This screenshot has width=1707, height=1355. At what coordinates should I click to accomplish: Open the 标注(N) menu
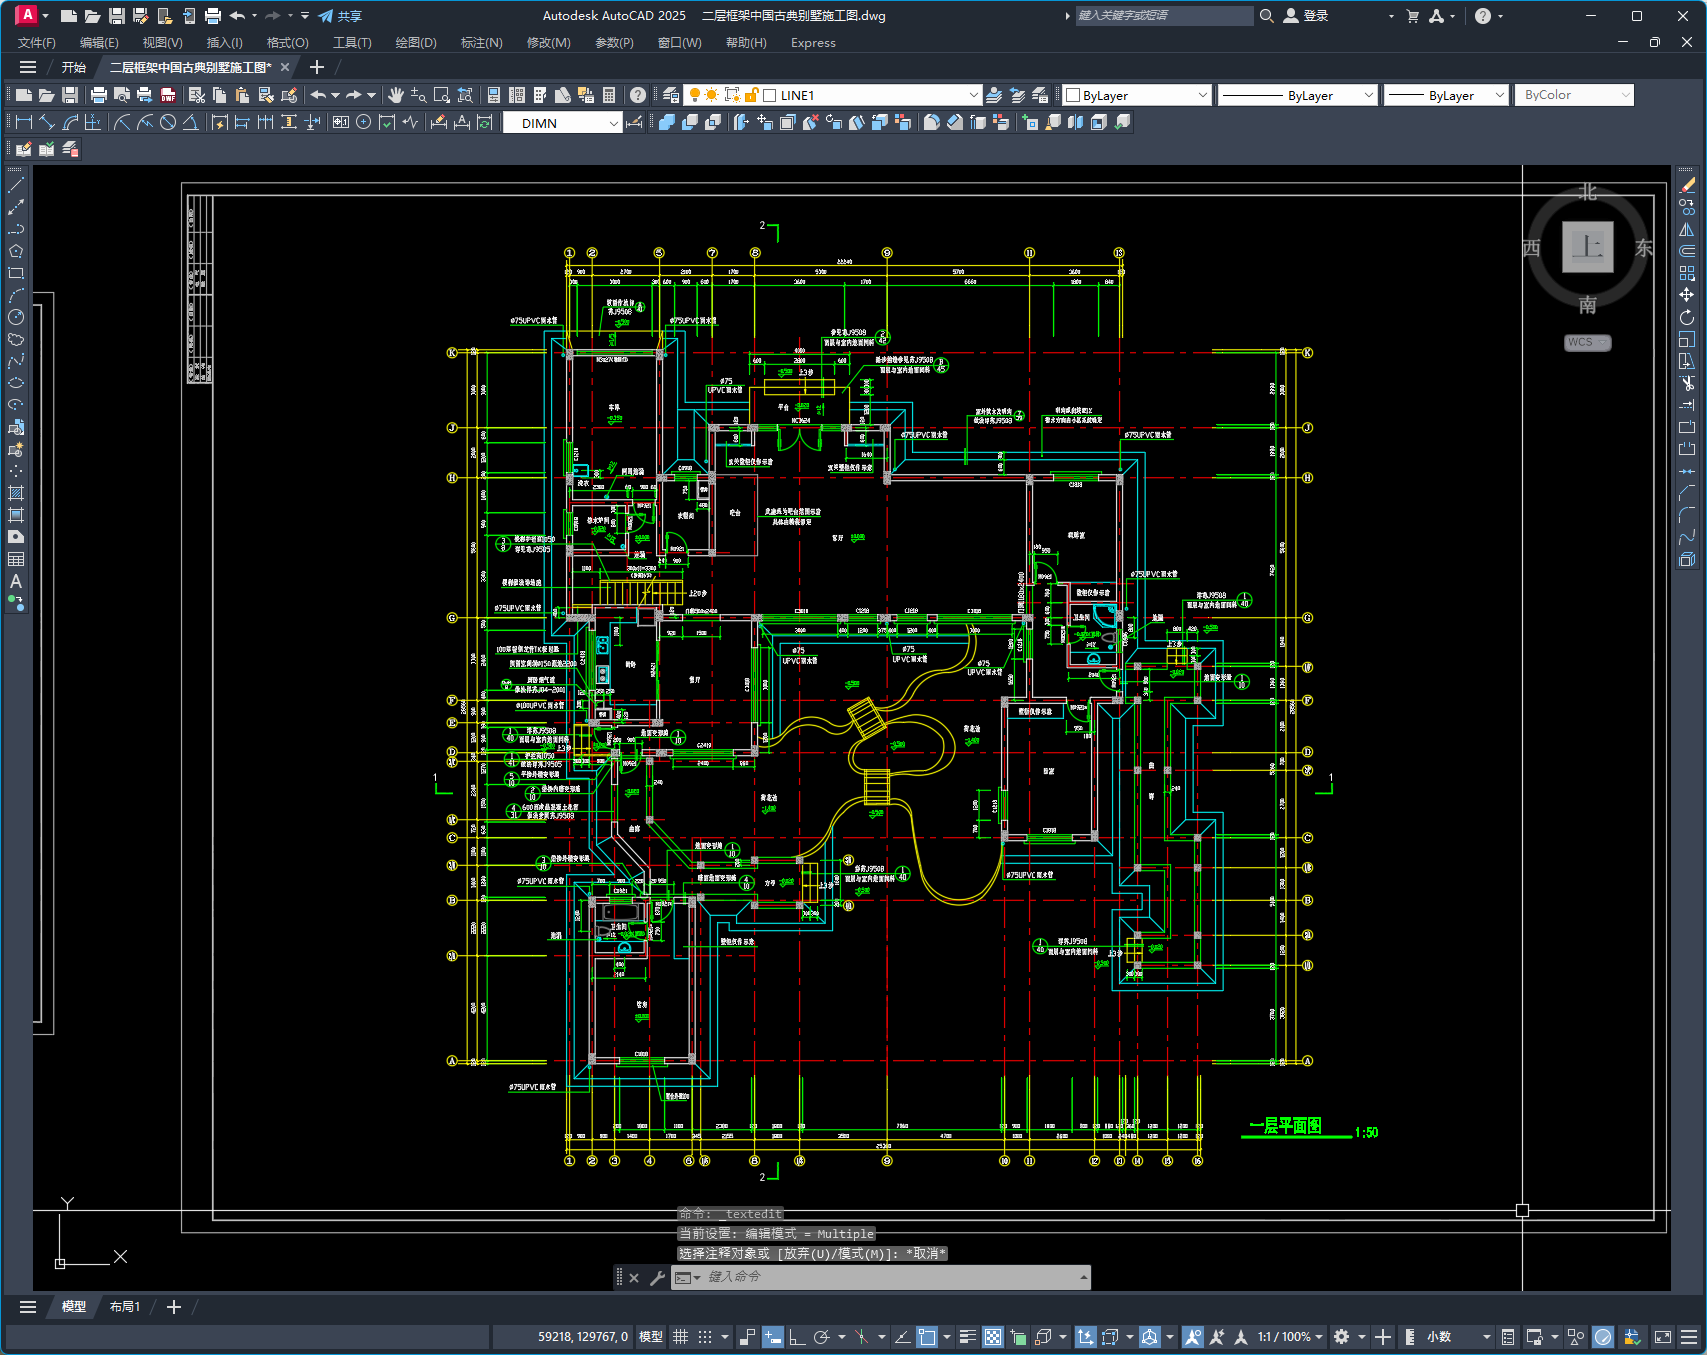click(x=481, y=43)
